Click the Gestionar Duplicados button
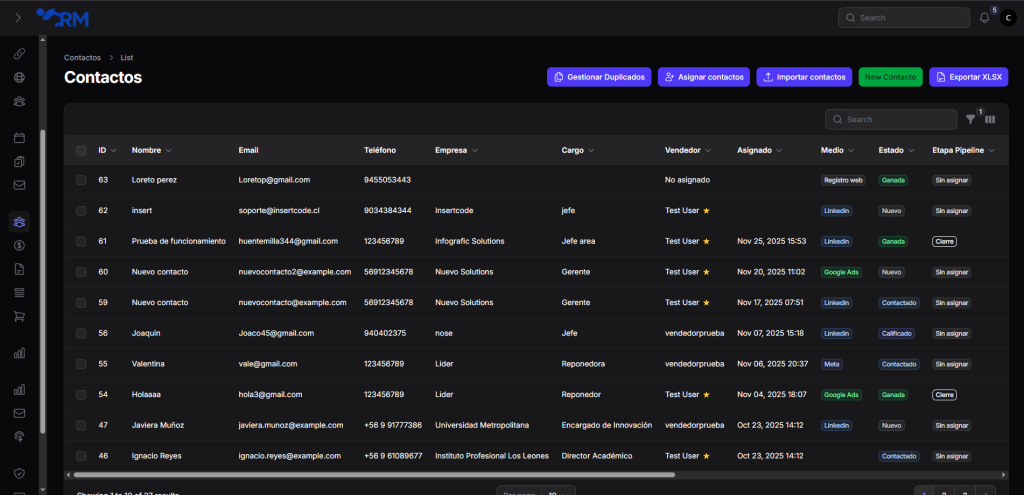The height and width of the screenshot is (495, 1024). click(x=599, y=77)
